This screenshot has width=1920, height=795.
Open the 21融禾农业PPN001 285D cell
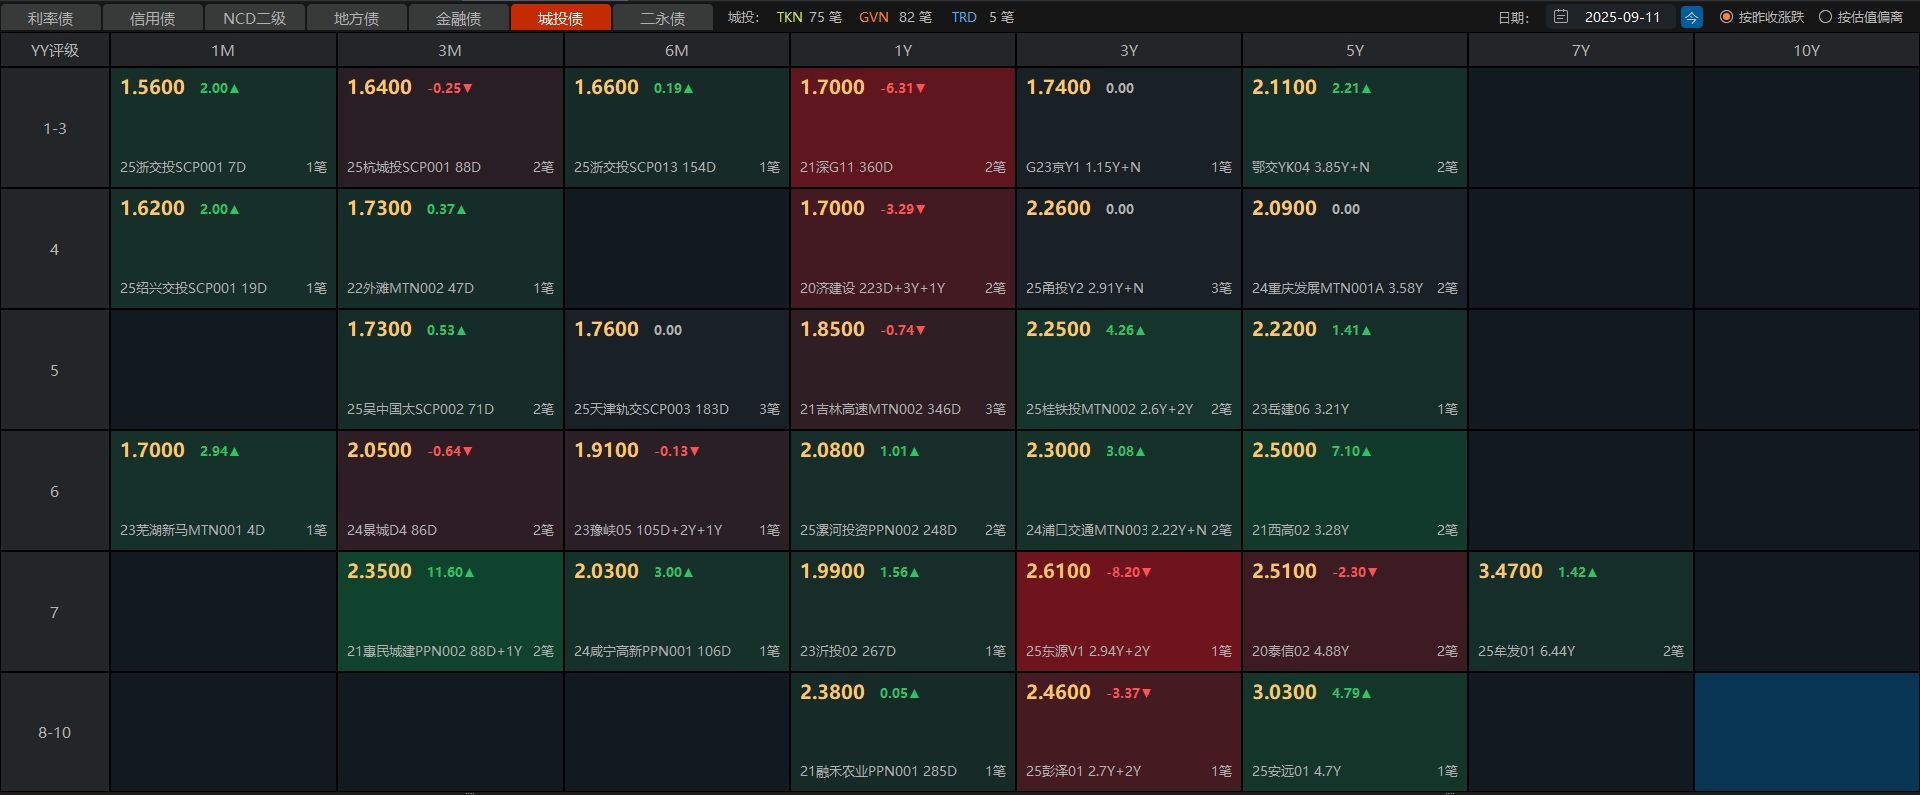[x=903, y=732]
